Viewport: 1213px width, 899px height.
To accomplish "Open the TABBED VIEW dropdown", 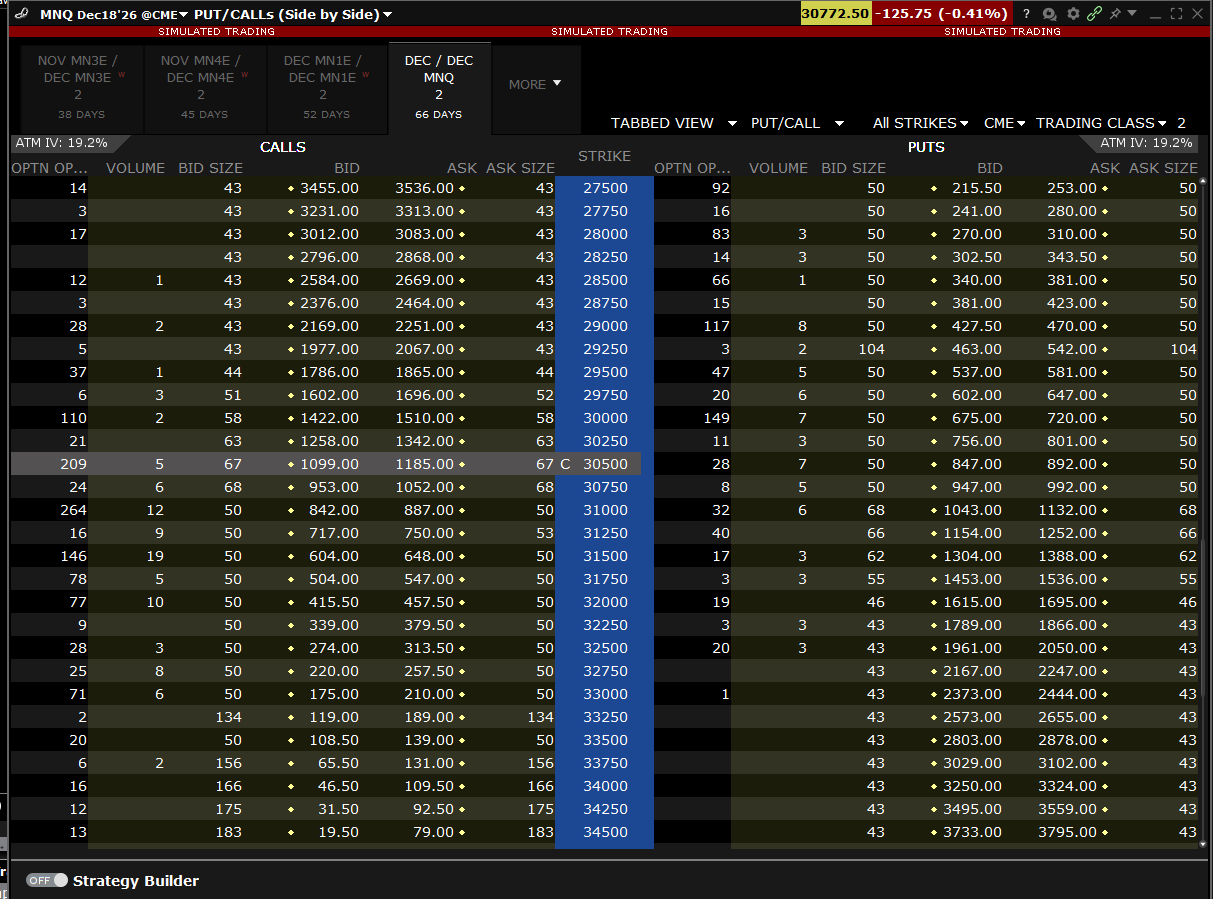I will (674, 123).
